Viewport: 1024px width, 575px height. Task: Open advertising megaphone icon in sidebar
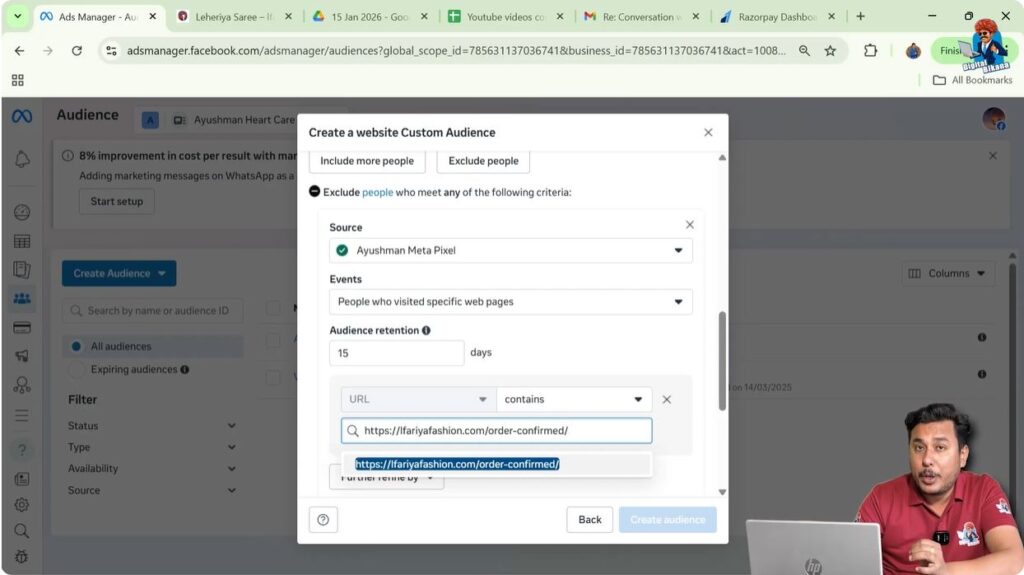(x=22, y=356)
